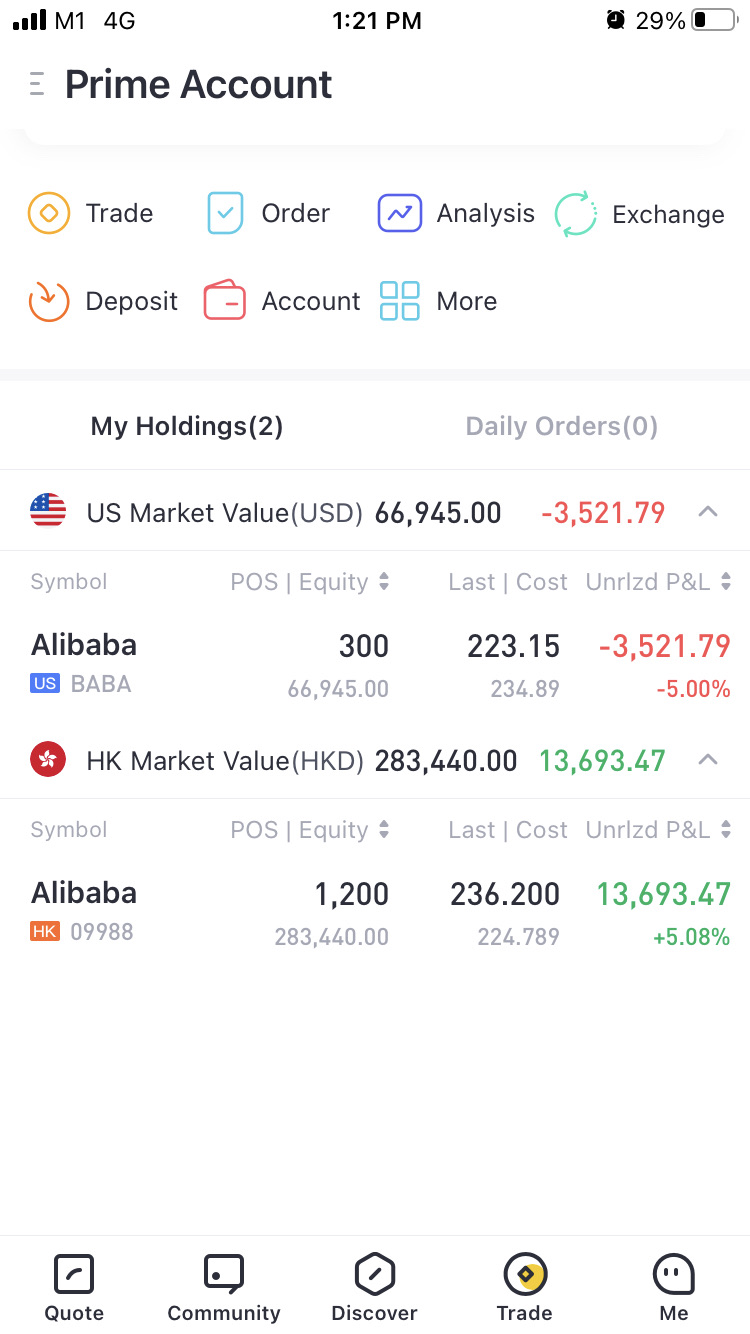Select the My Holdings(2) tab

(x=187, y=427)
